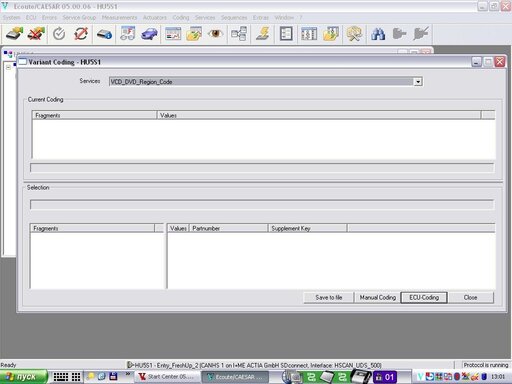This screenshot has height=384, width=512.
Task: Open the Window menu
Action: 284,18
